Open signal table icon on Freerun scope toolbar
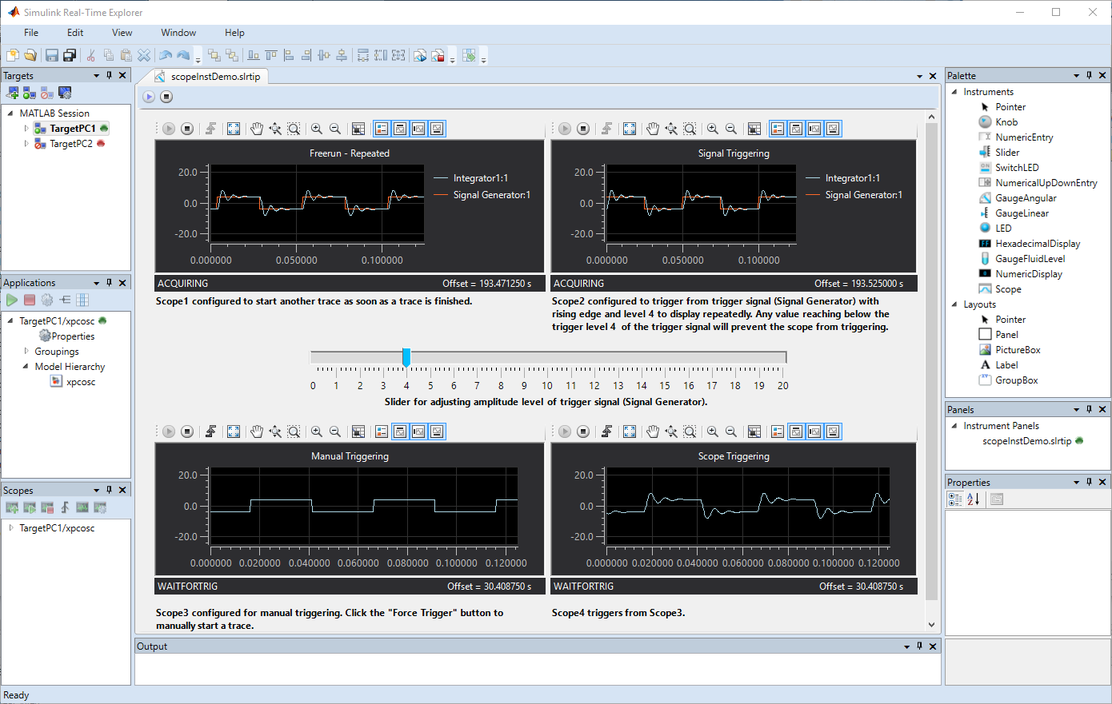 point(358,128)
